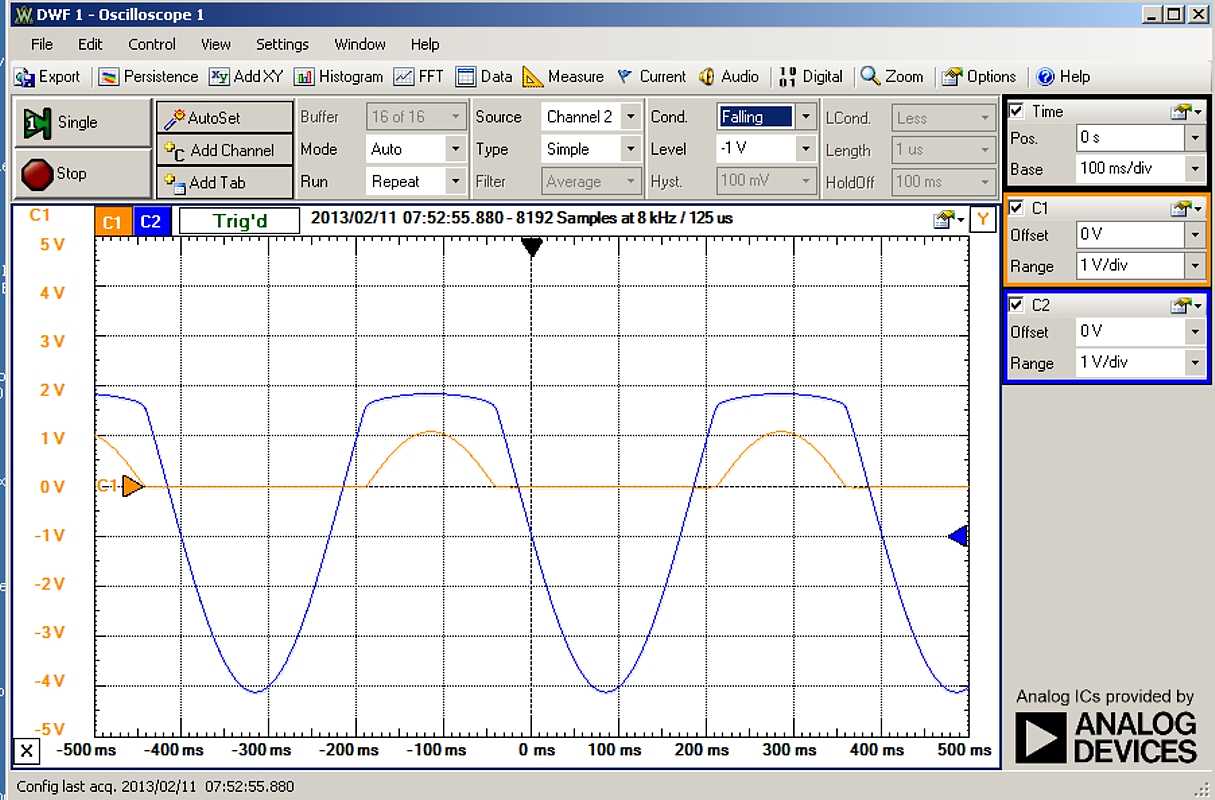Disable channel C2 checkbox
Viewport: 1215px width, 800px height.
(x=1017, y=305)
